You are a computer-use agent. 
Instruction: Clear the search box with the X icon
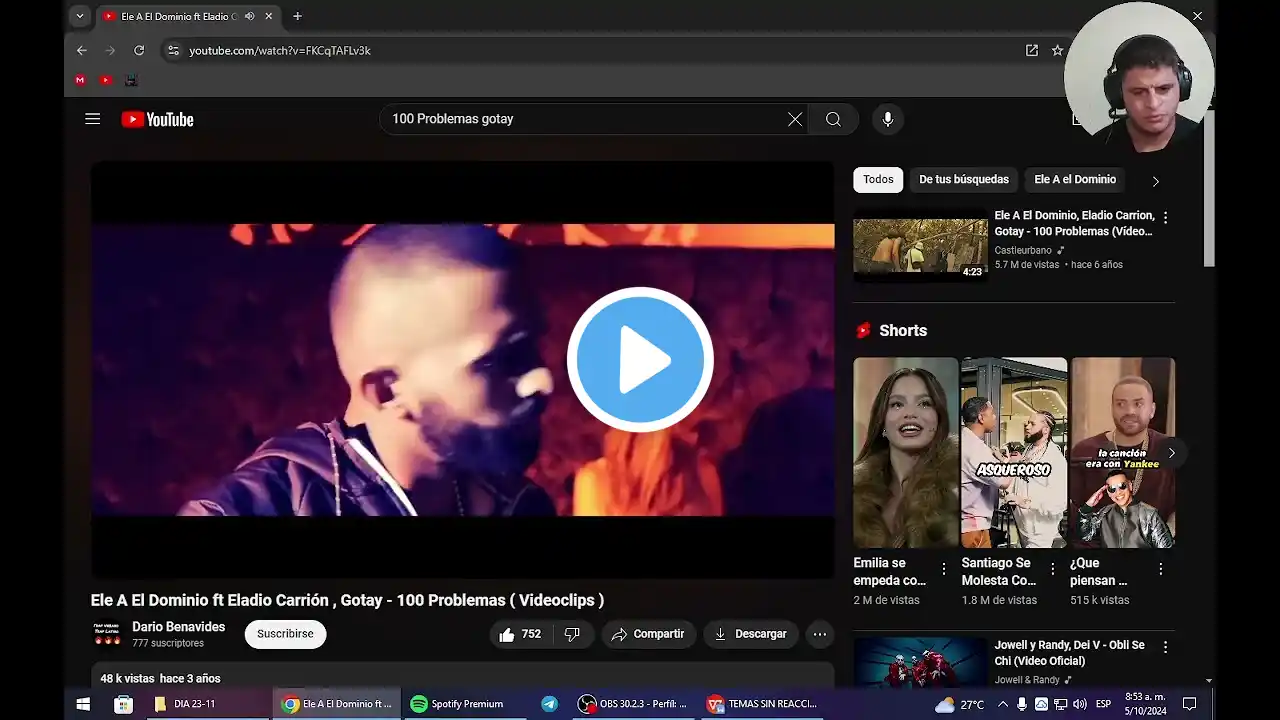pos(795,119)
